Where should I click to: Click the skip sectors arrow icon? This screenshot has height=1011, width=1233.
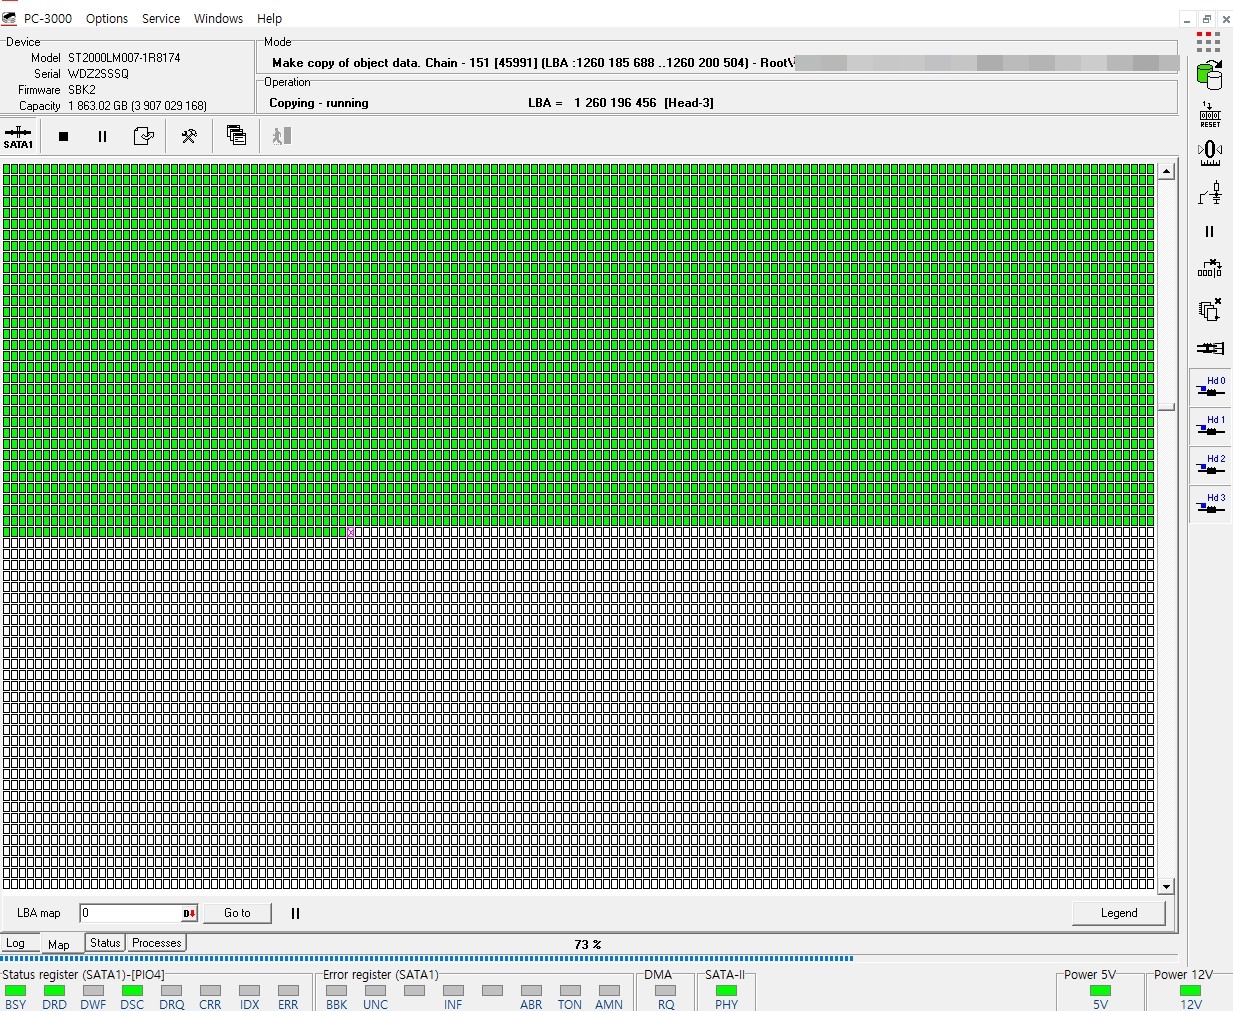[1209, 269]
